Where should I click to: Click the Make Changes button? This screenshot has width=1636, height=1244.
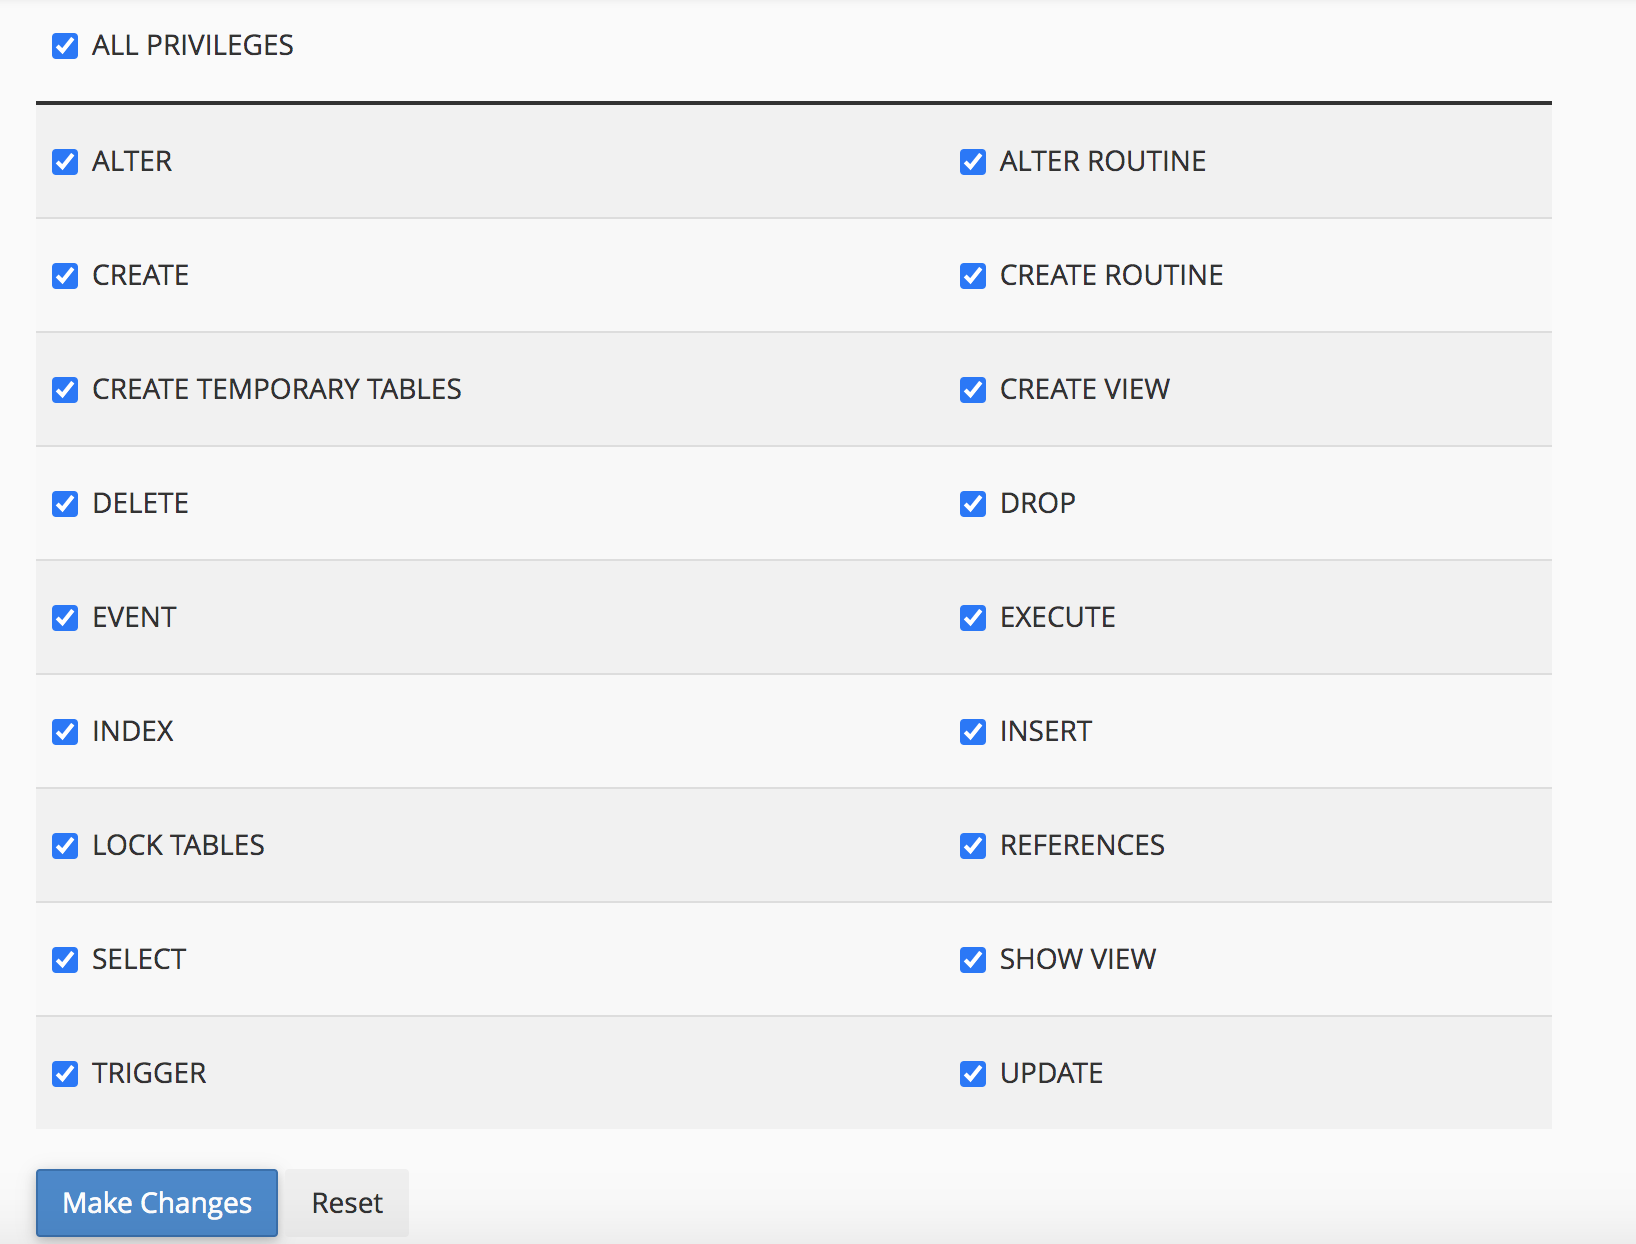pos(156,1203)
